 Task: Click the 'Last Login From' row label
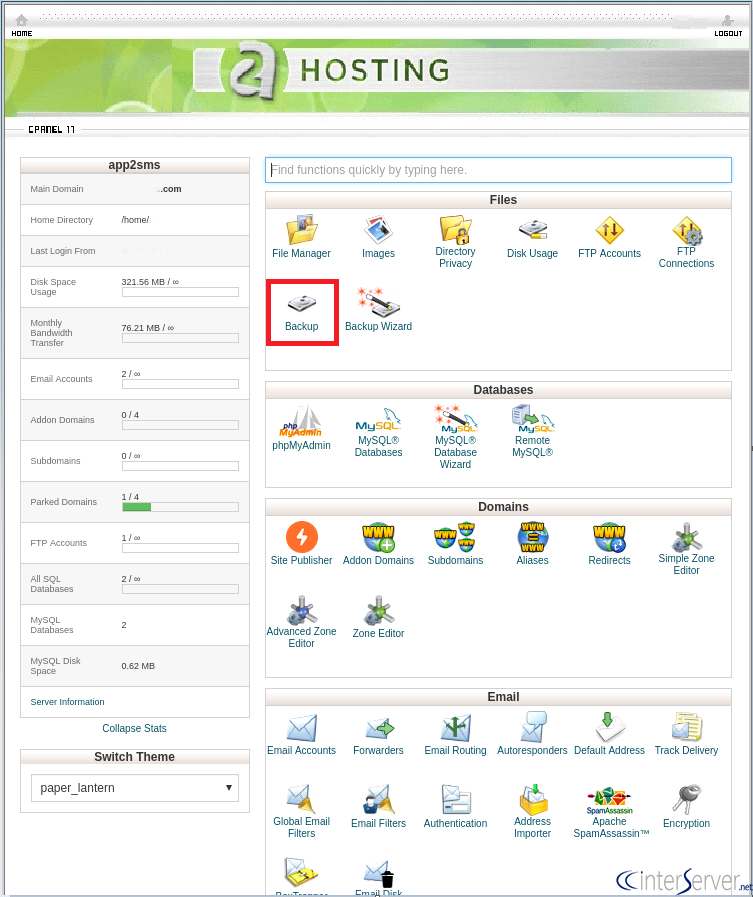click(x=63, y=251)
